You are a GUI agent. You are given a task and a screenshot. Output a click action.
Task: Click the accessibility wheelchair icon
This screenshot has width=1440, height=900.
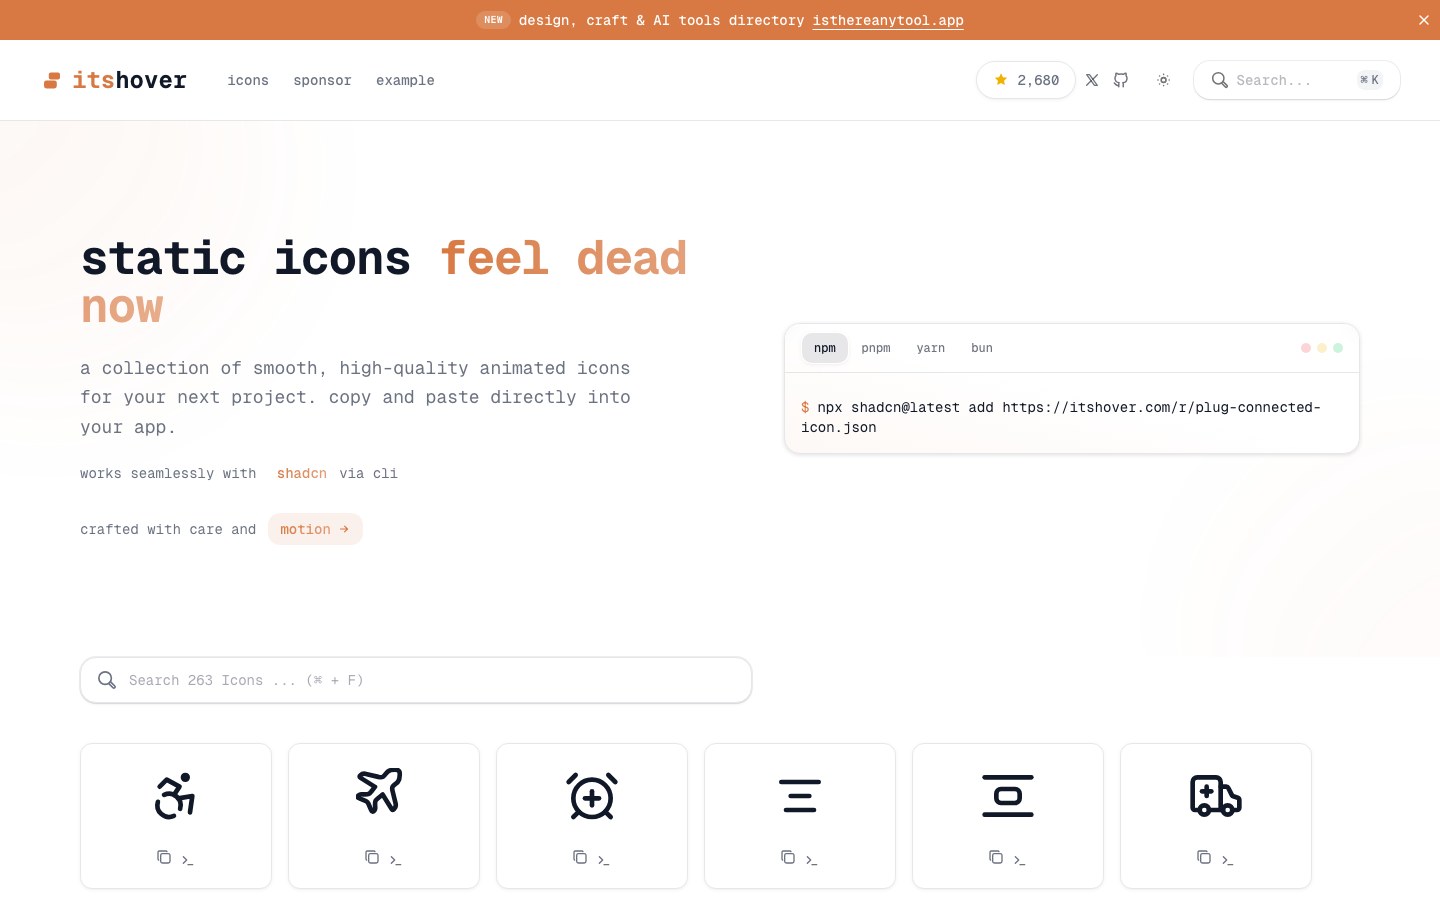pos(175,796)
